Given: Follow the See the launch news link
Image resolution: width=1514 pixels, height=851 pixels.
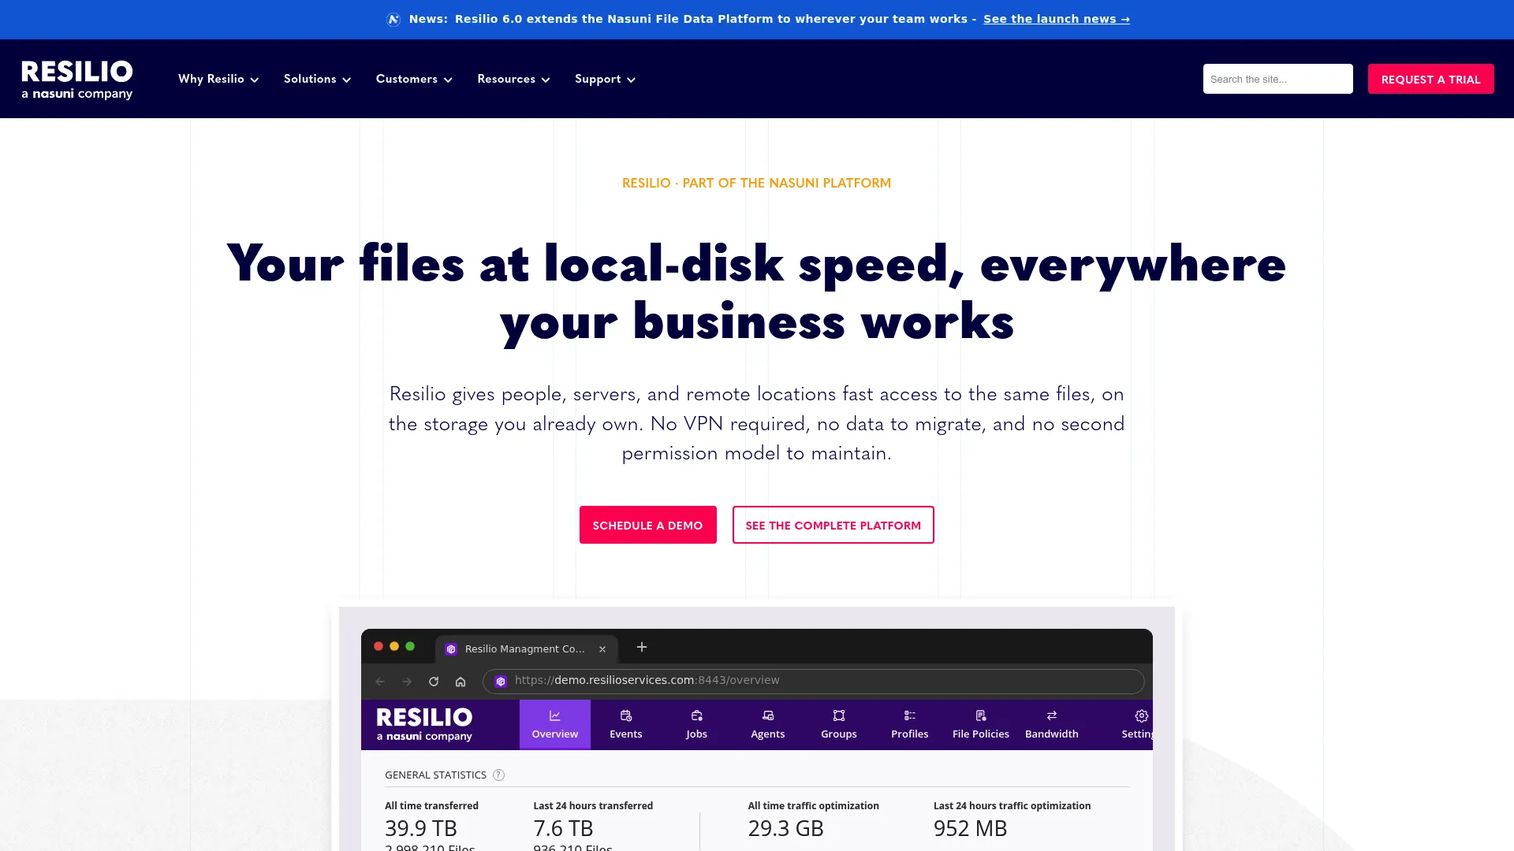Looking at the screenshot, I should pos(1056,19).
